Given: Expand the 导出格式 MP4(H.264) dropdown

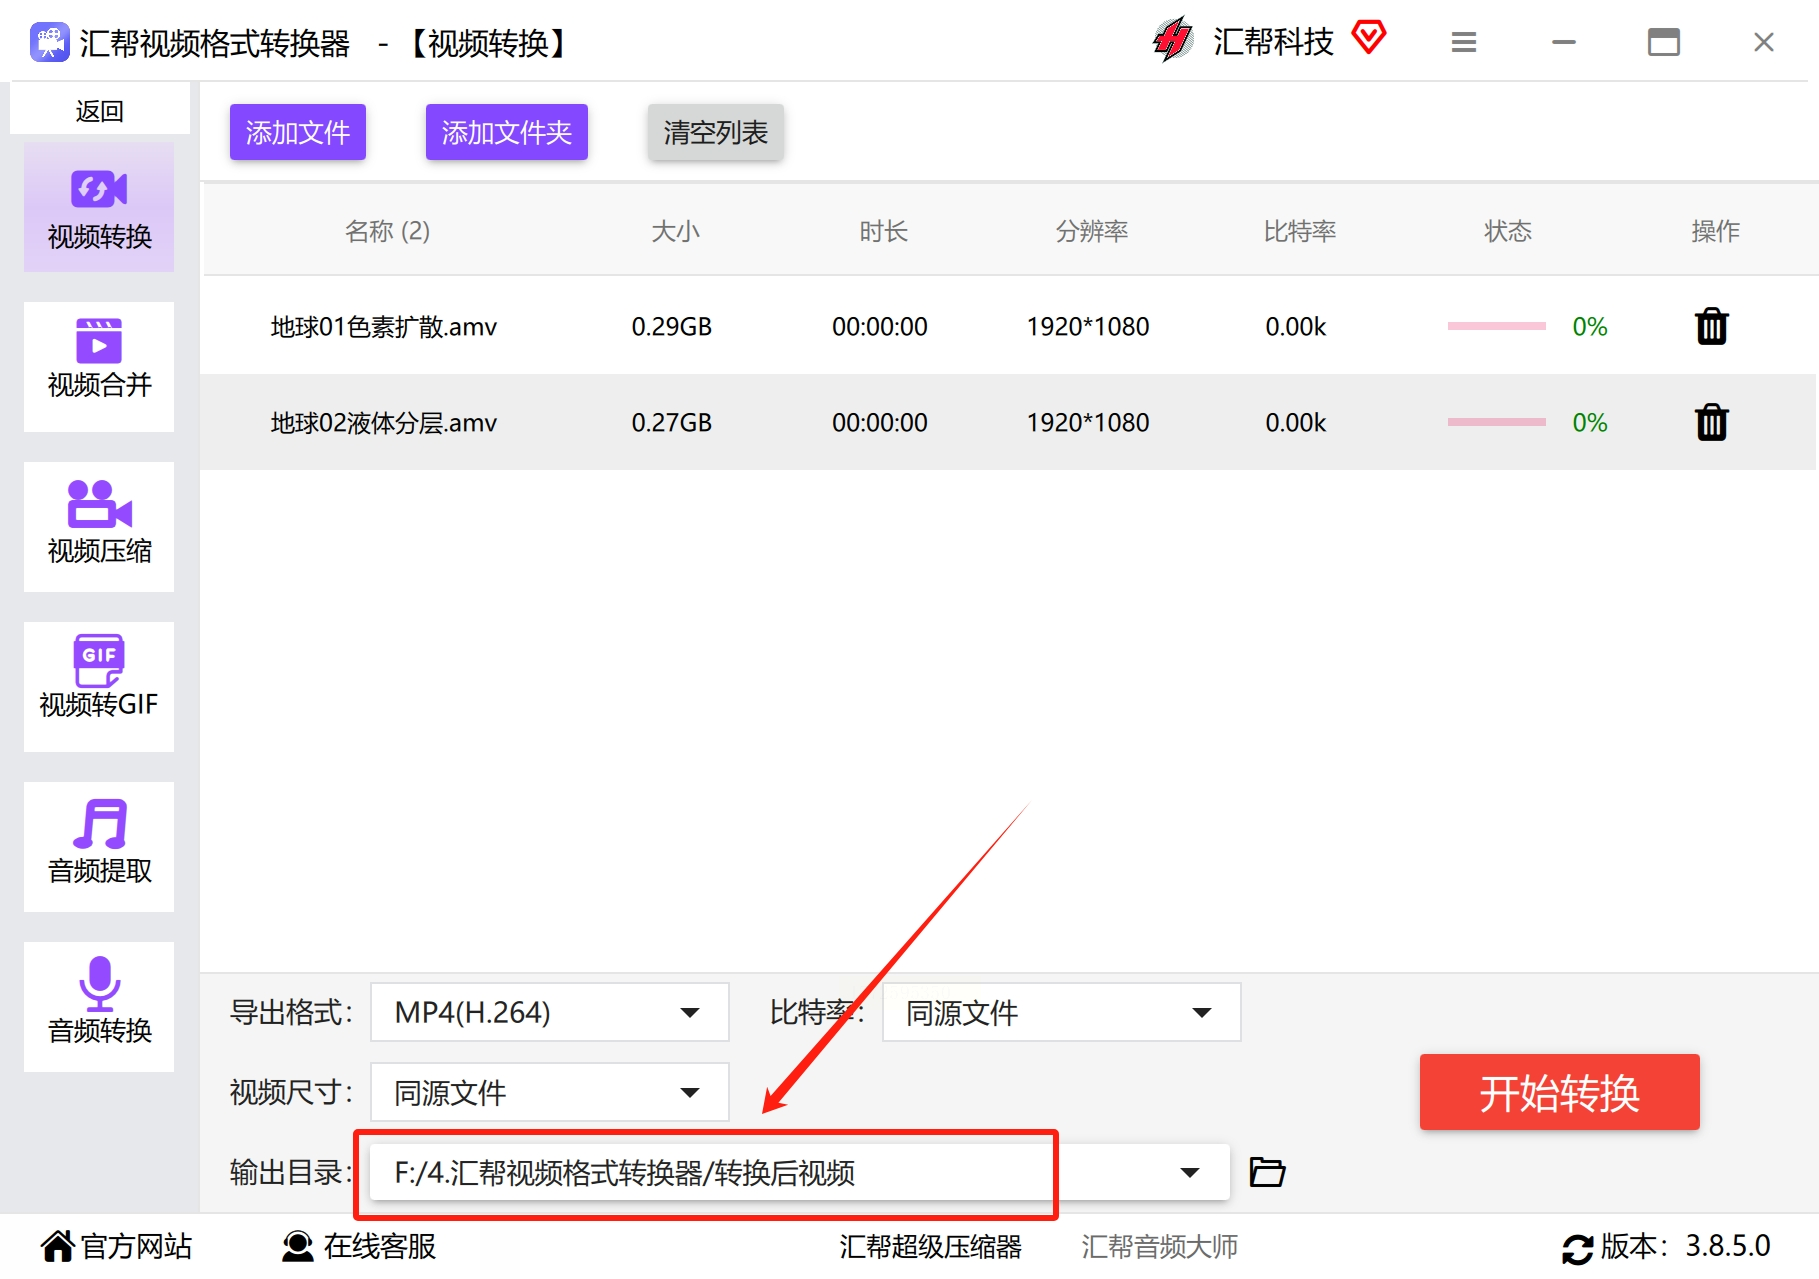Looking at the screenshot, I should click(550, 1012).
